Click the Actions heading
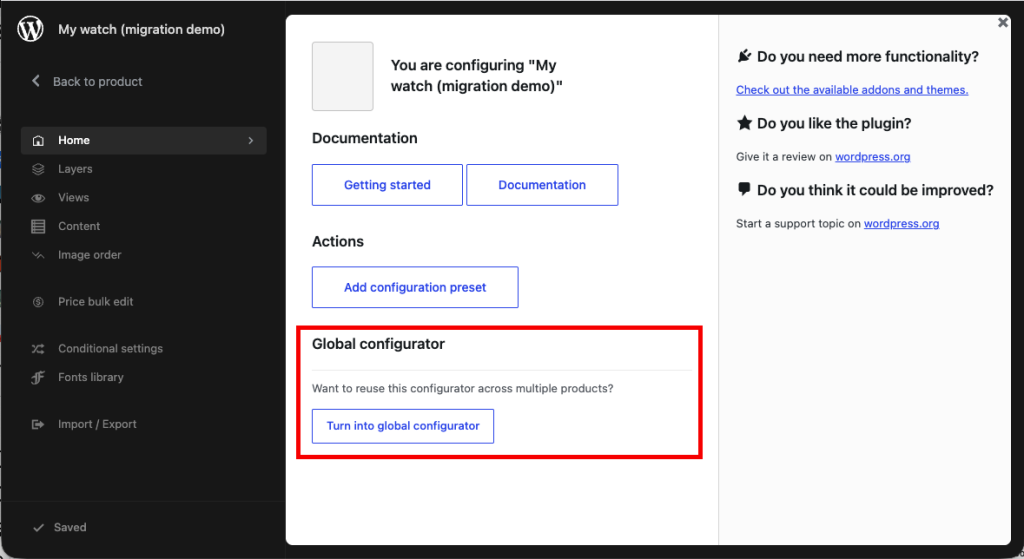Image resolution: width=1024 pixels, height=559 pixels. coord(338,242)
